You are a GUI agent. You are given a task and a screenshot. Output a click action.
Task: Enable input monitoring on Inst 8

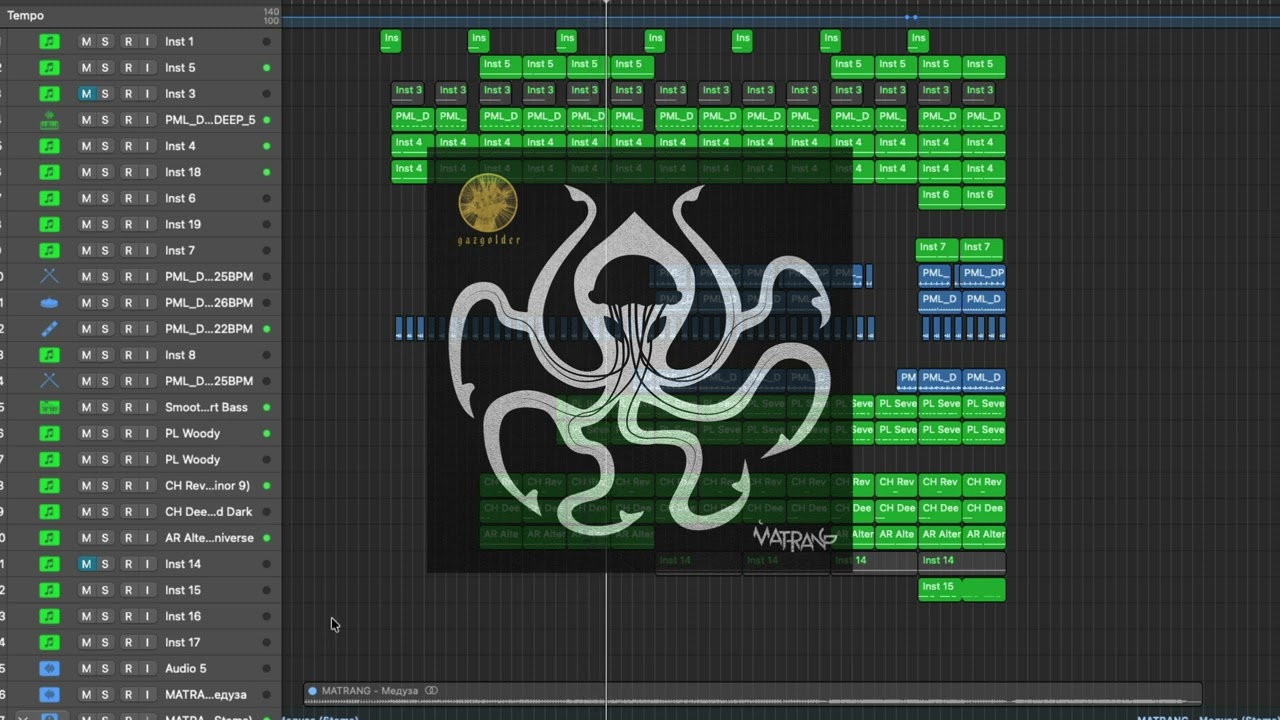pyautogui.click(x=147, y=355)
